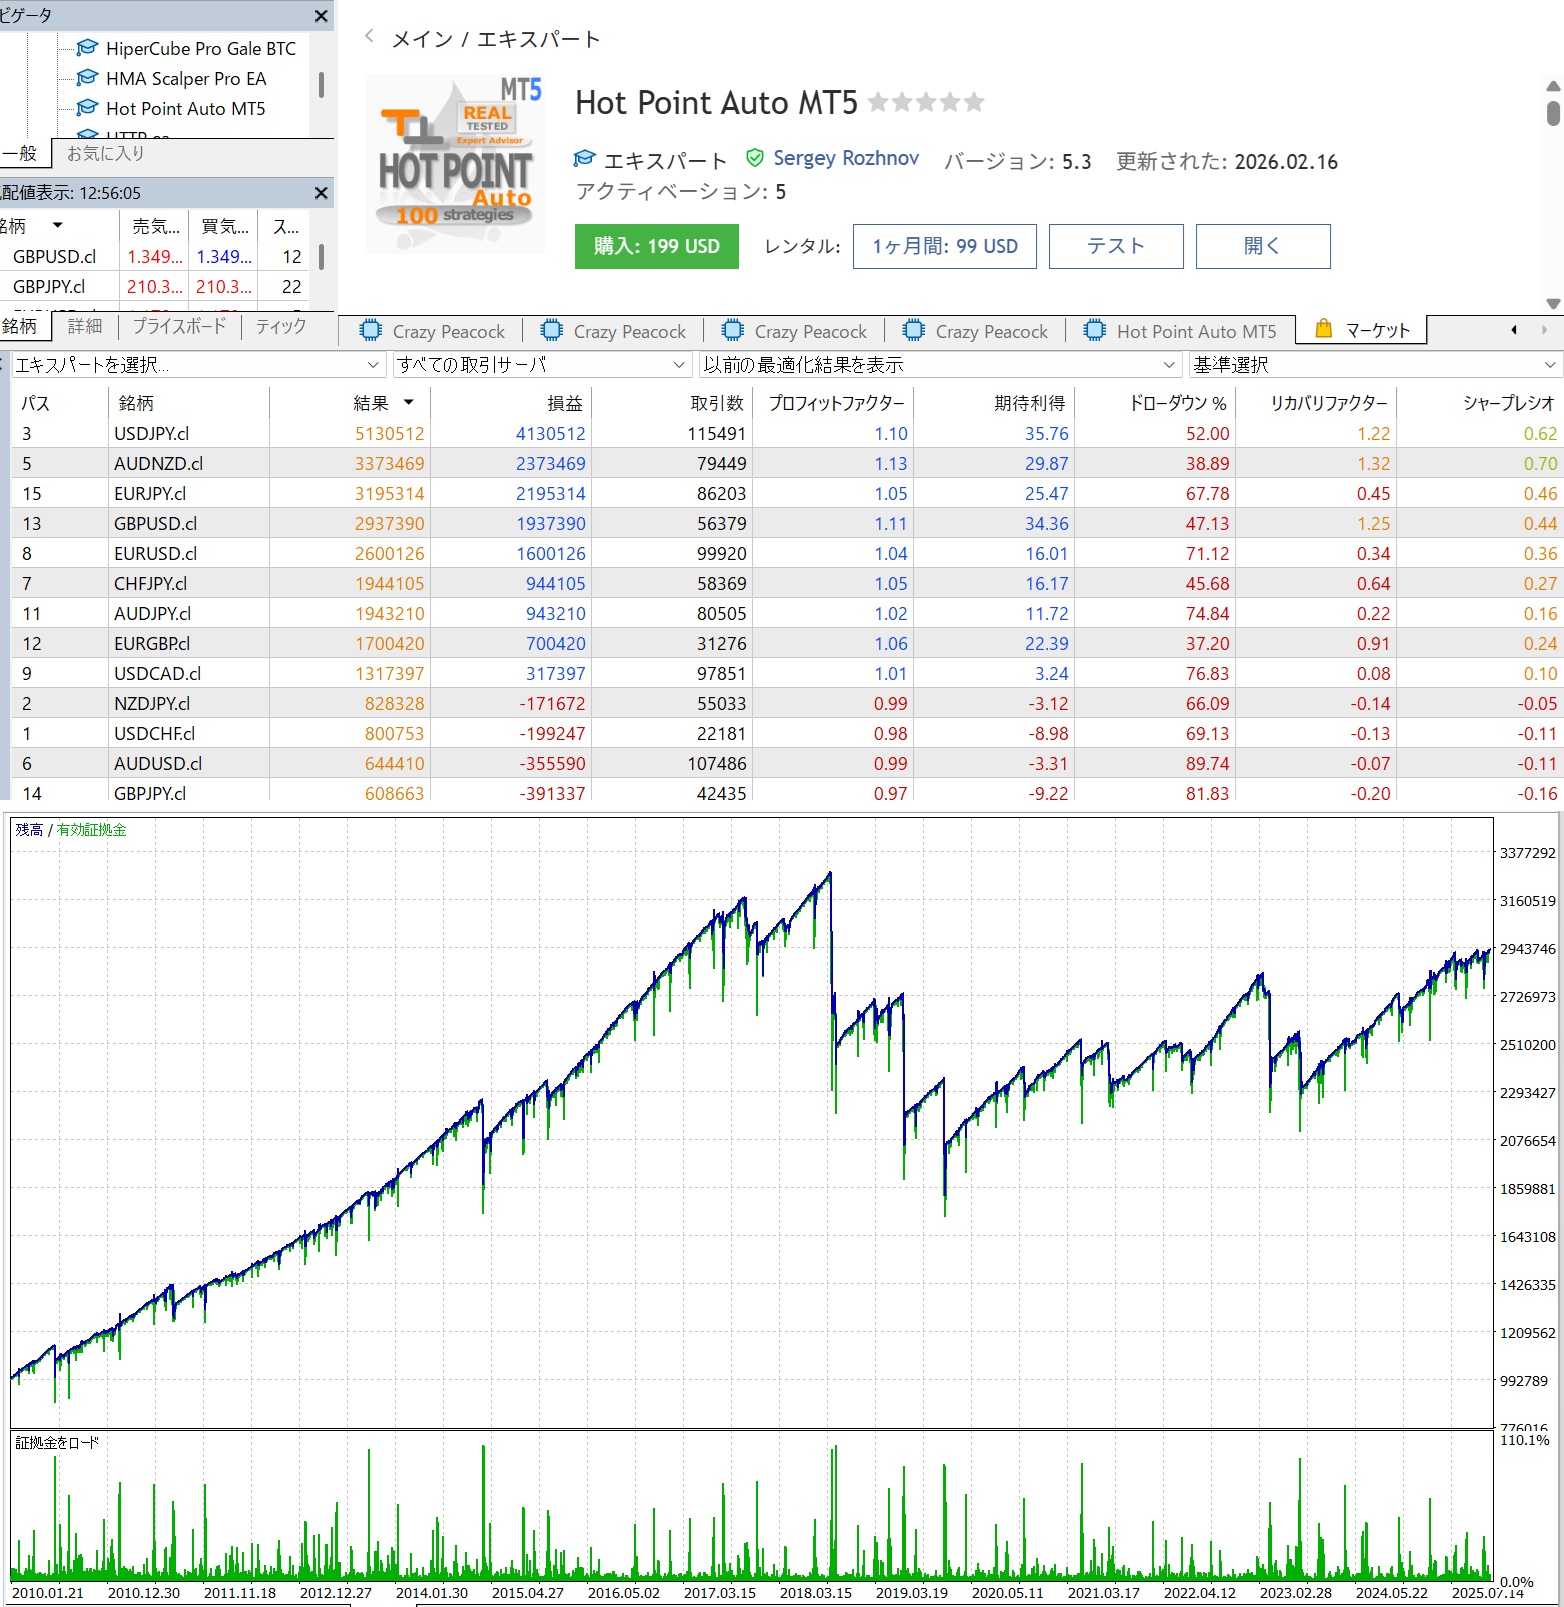Switch to the お気に入り tab
Screen dimensions: 1564x1607
point(106,153)
